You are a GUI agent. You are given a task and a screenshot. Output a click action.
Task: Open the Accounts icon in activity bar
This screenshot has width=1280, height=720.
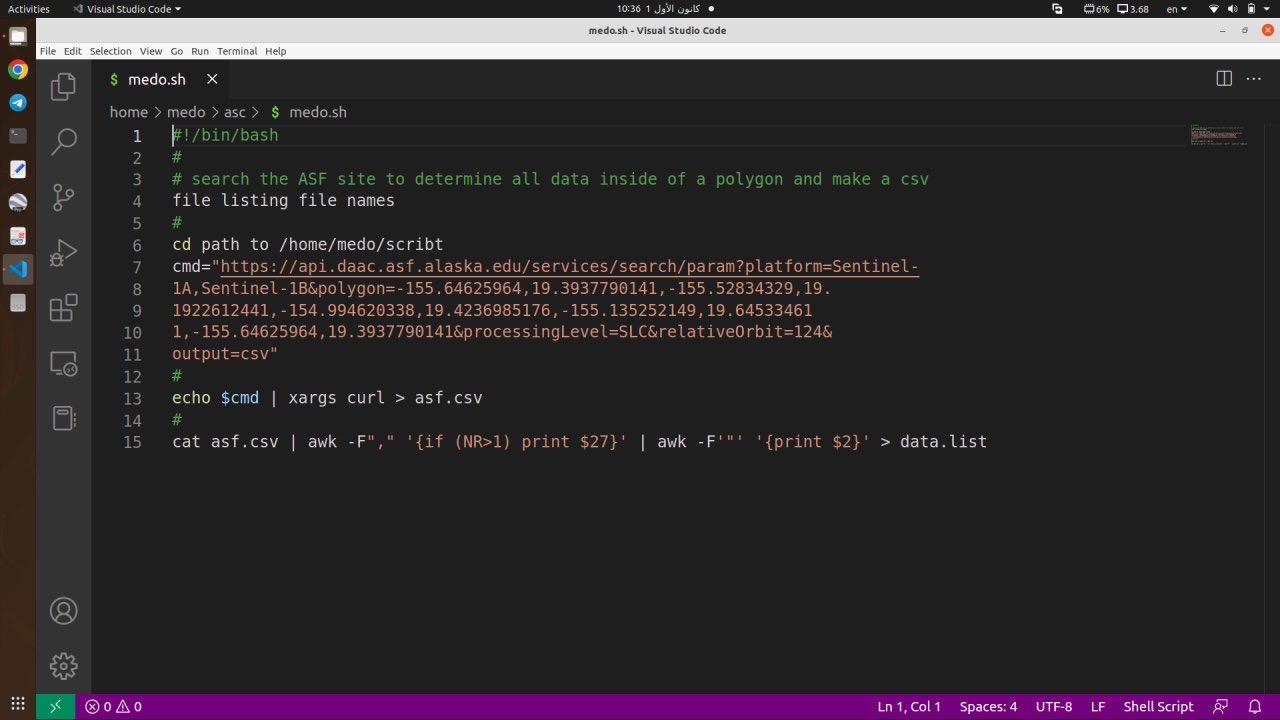(63, 610)
